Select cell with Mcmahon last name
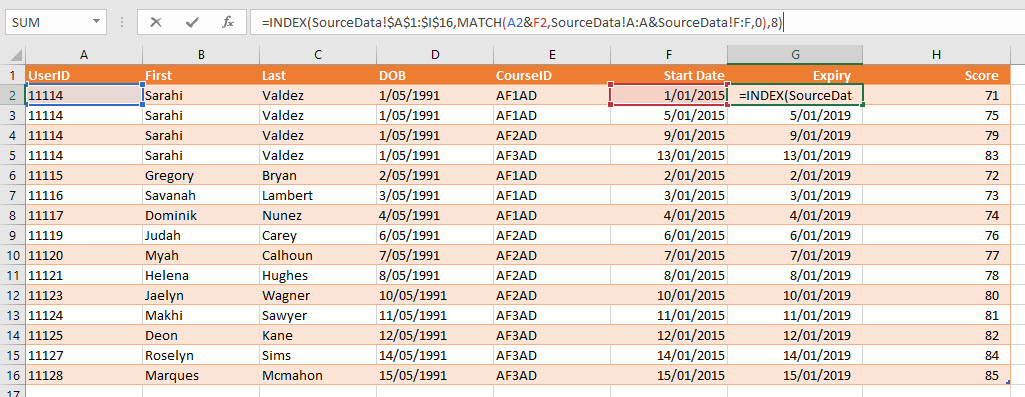1025x397 pixels. pyautogui.click(x=318, y=375)
